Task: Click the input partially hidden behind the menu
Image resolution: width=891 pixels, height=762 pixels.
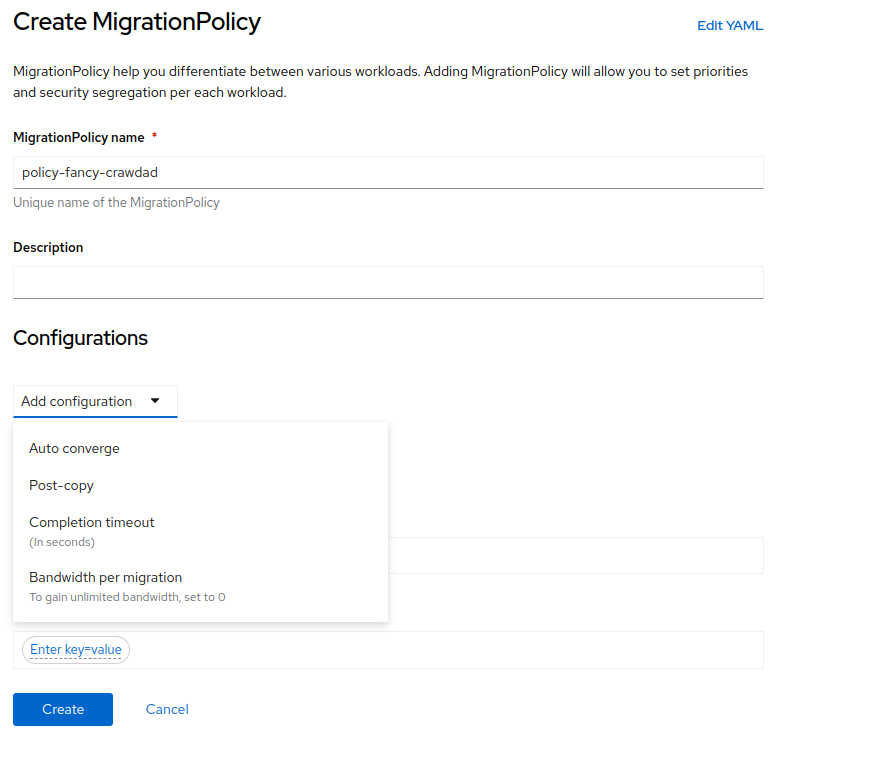Action: [575, 555]
